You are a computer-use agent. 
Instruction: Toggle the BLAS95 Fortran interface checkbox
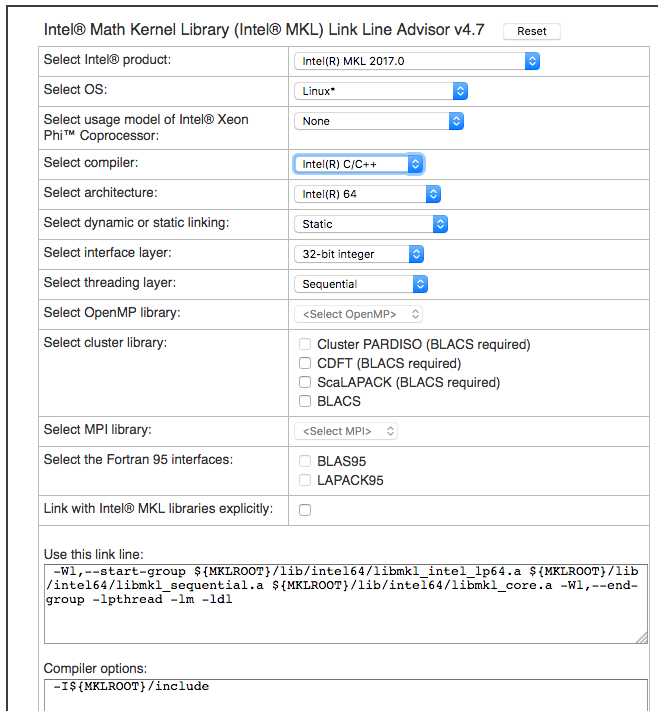tap(306, 462)
